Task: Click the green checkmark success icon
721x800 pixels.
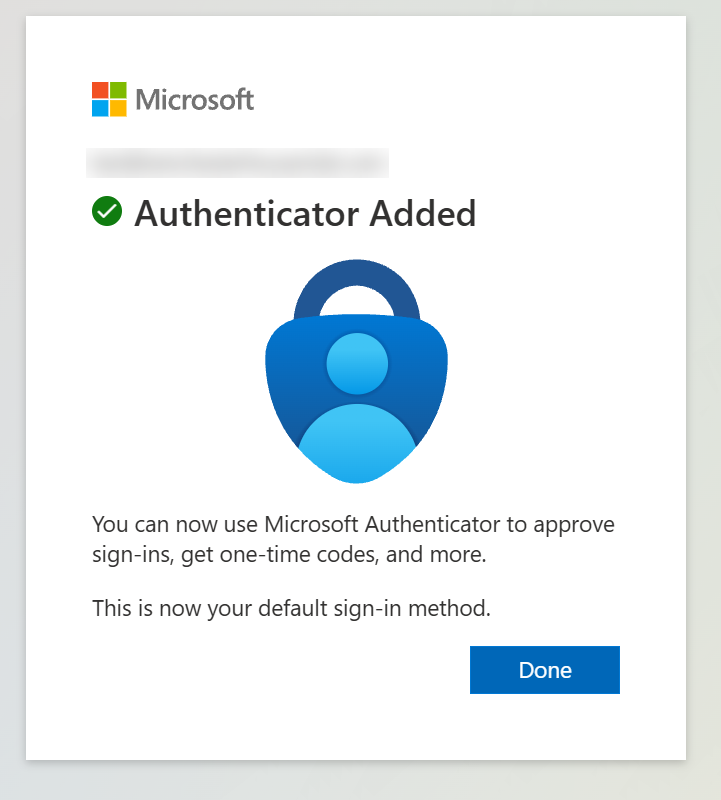Action: click(107, 211)
